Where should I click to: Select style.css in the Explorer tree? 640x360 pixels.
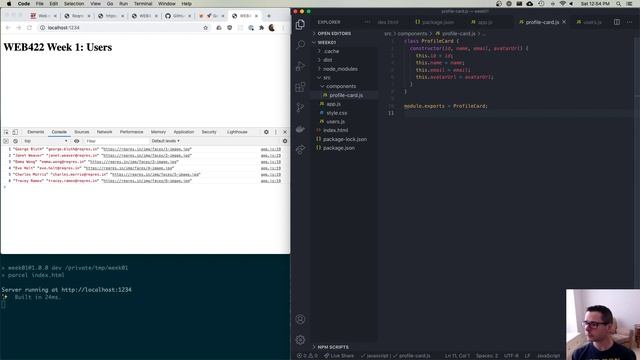pos(336,113)
